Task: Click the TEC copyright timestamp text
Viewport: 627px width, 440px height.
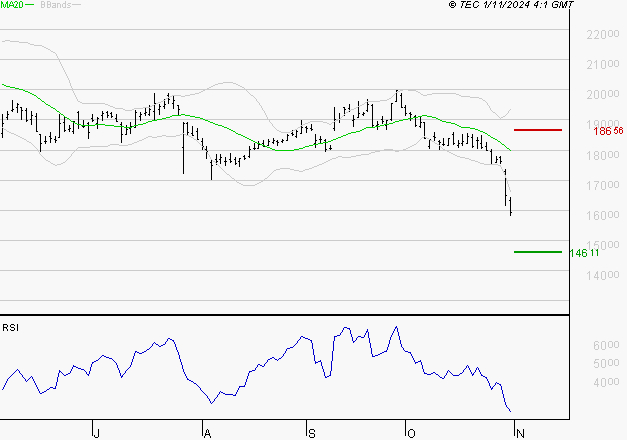Action: [511, 5]
